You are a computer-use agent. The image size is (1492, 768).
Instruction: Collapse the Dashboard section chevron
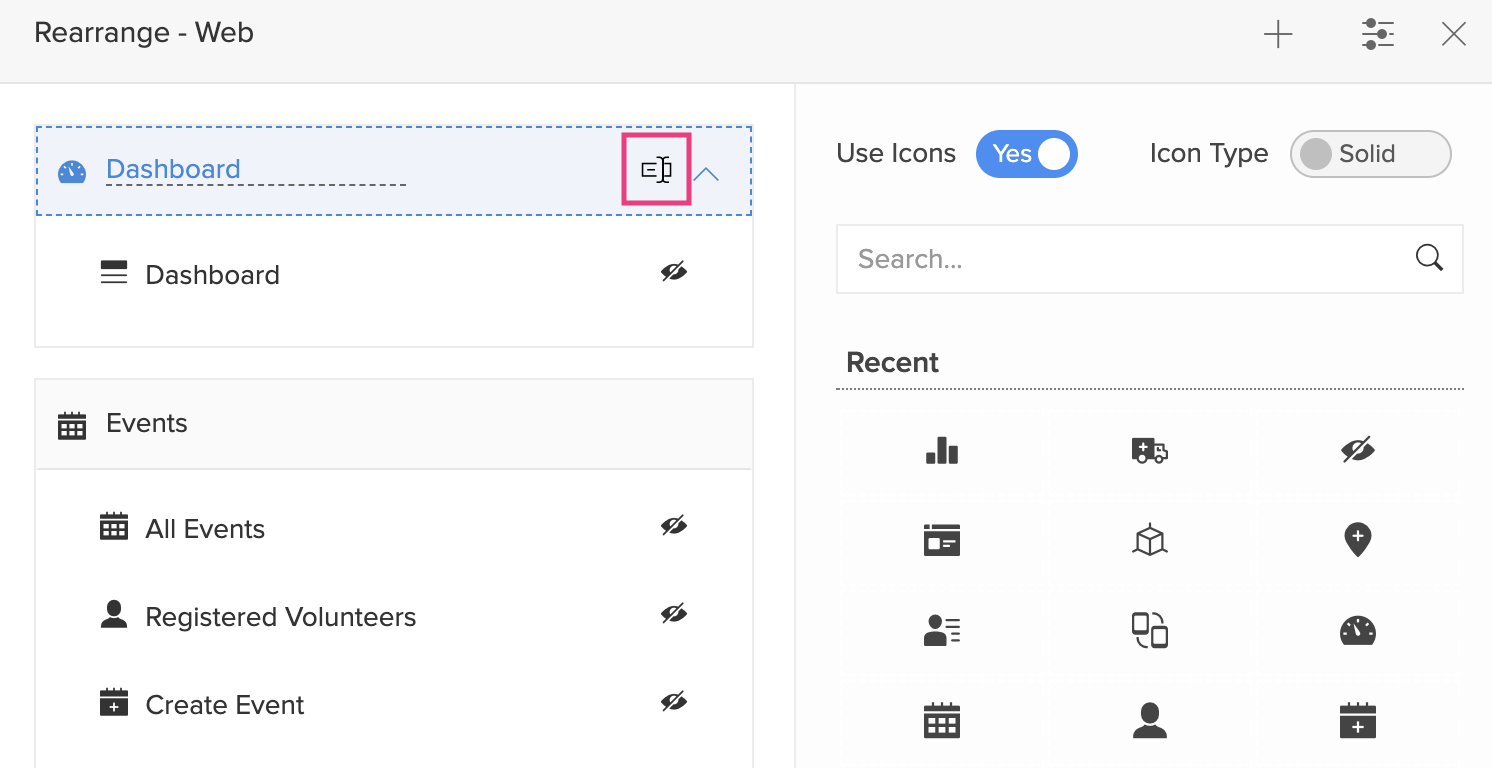[706, 173]
